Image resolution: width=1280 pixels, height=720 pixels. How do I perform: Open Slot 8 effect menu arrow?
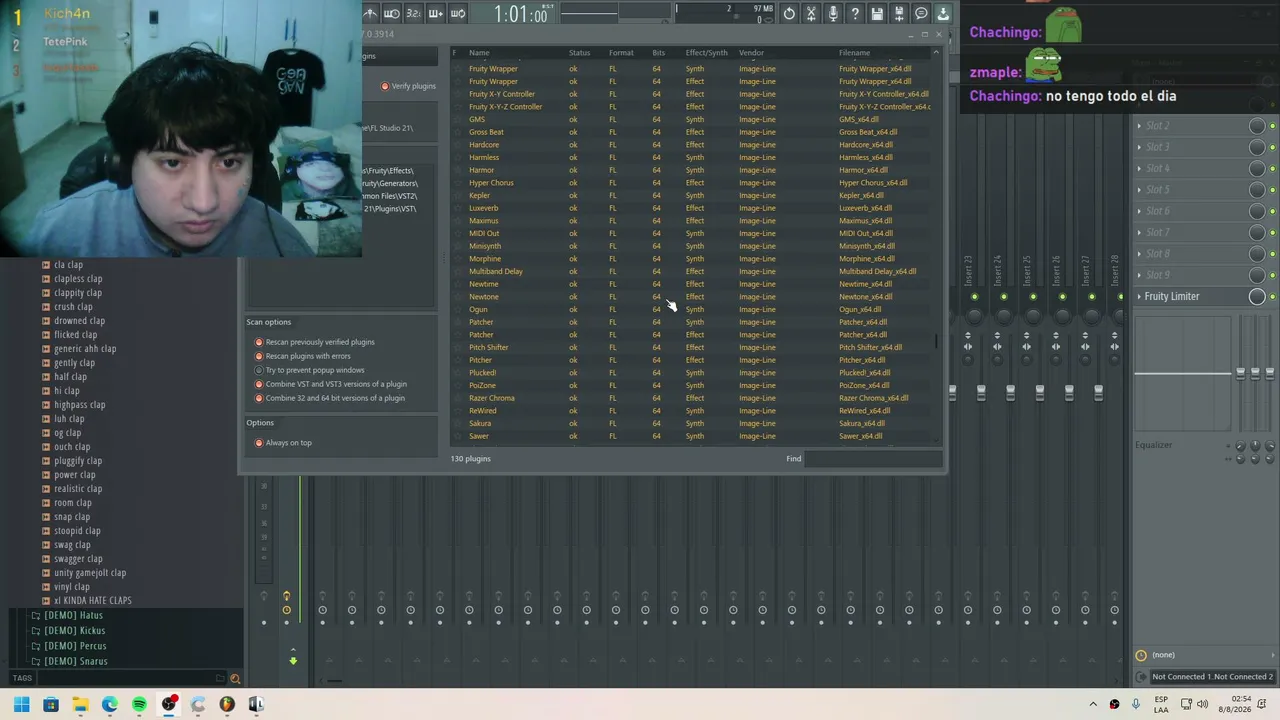coord(1139,254)
